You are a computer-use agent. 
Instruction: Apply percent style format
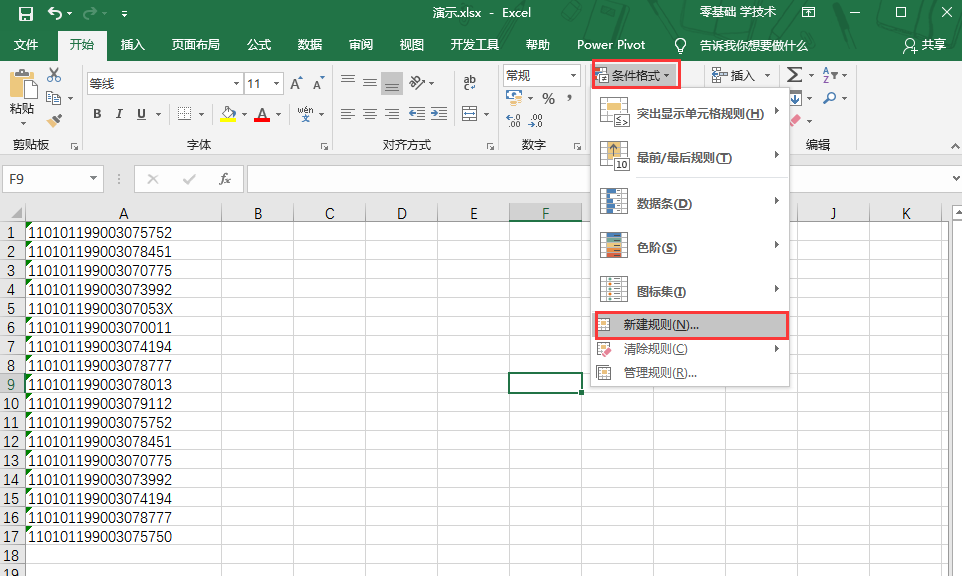coord(548,98)
